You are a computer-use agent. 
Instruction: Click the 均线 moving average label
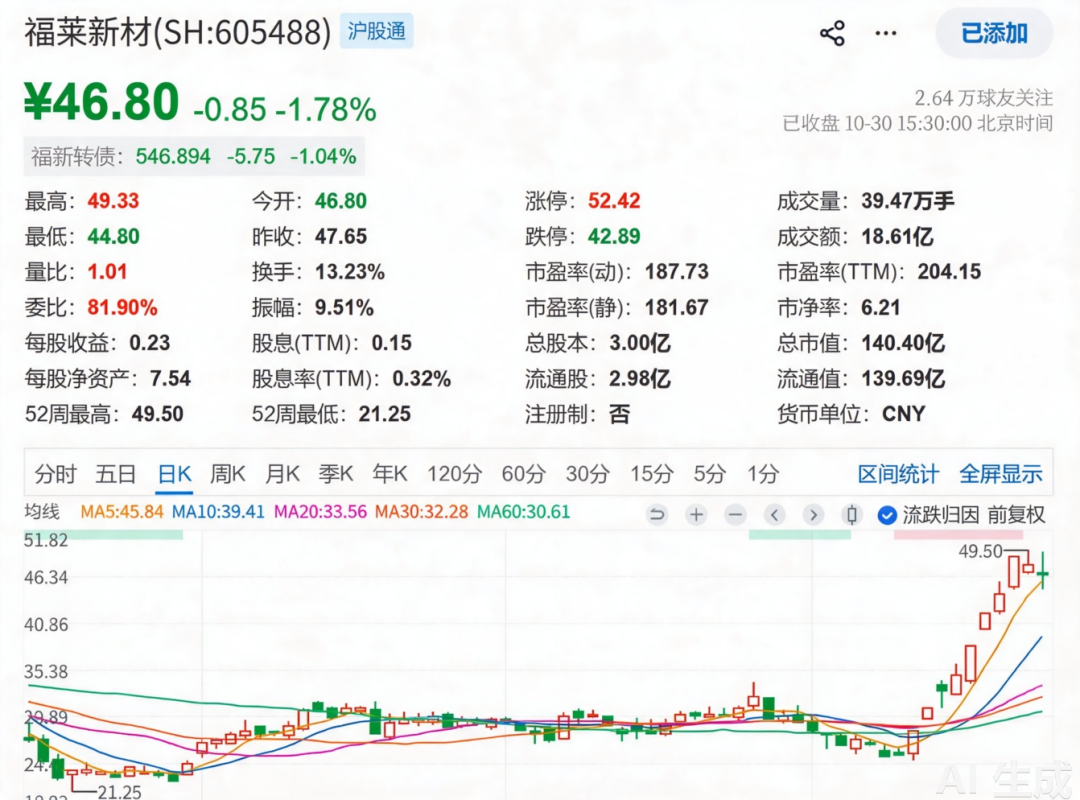pyautogui.click(x=42, y=512)
